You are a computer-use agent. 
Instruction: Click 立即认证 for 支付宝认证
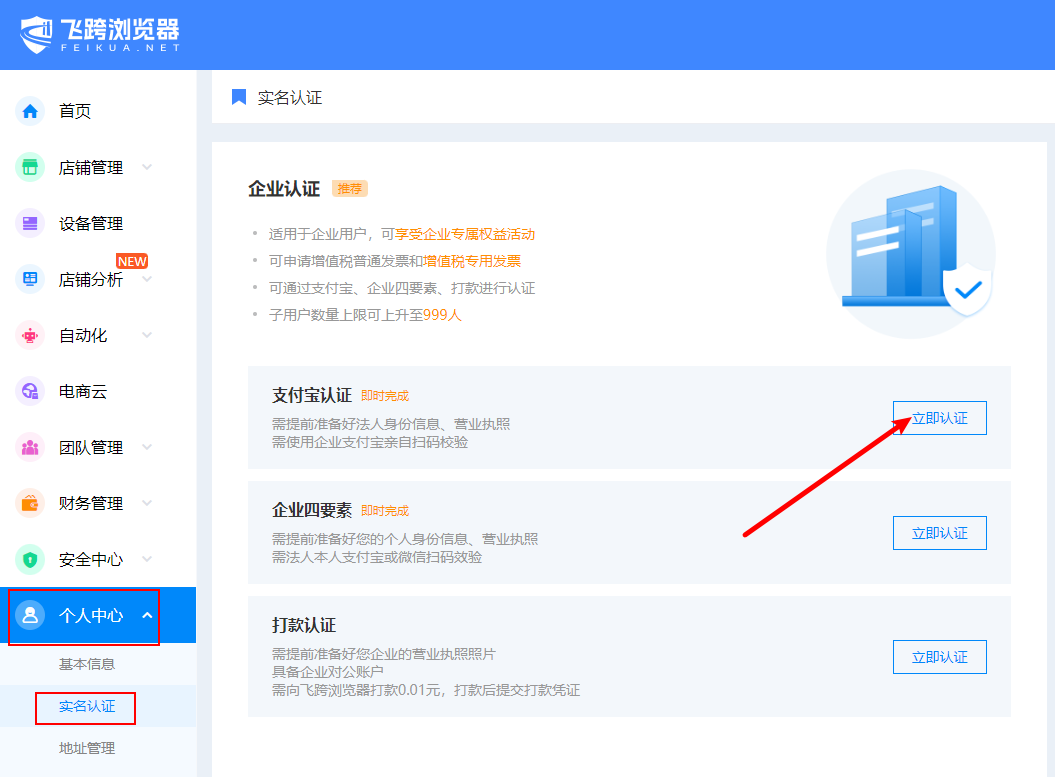tap(939, 418)
